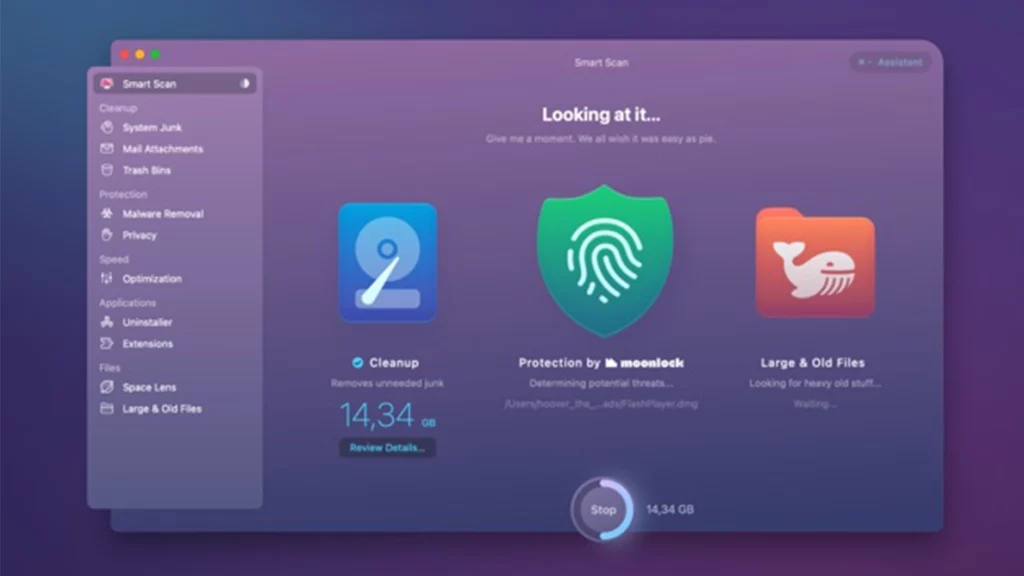Review Details of the 14,34 GB cleanup

[388, 447]
